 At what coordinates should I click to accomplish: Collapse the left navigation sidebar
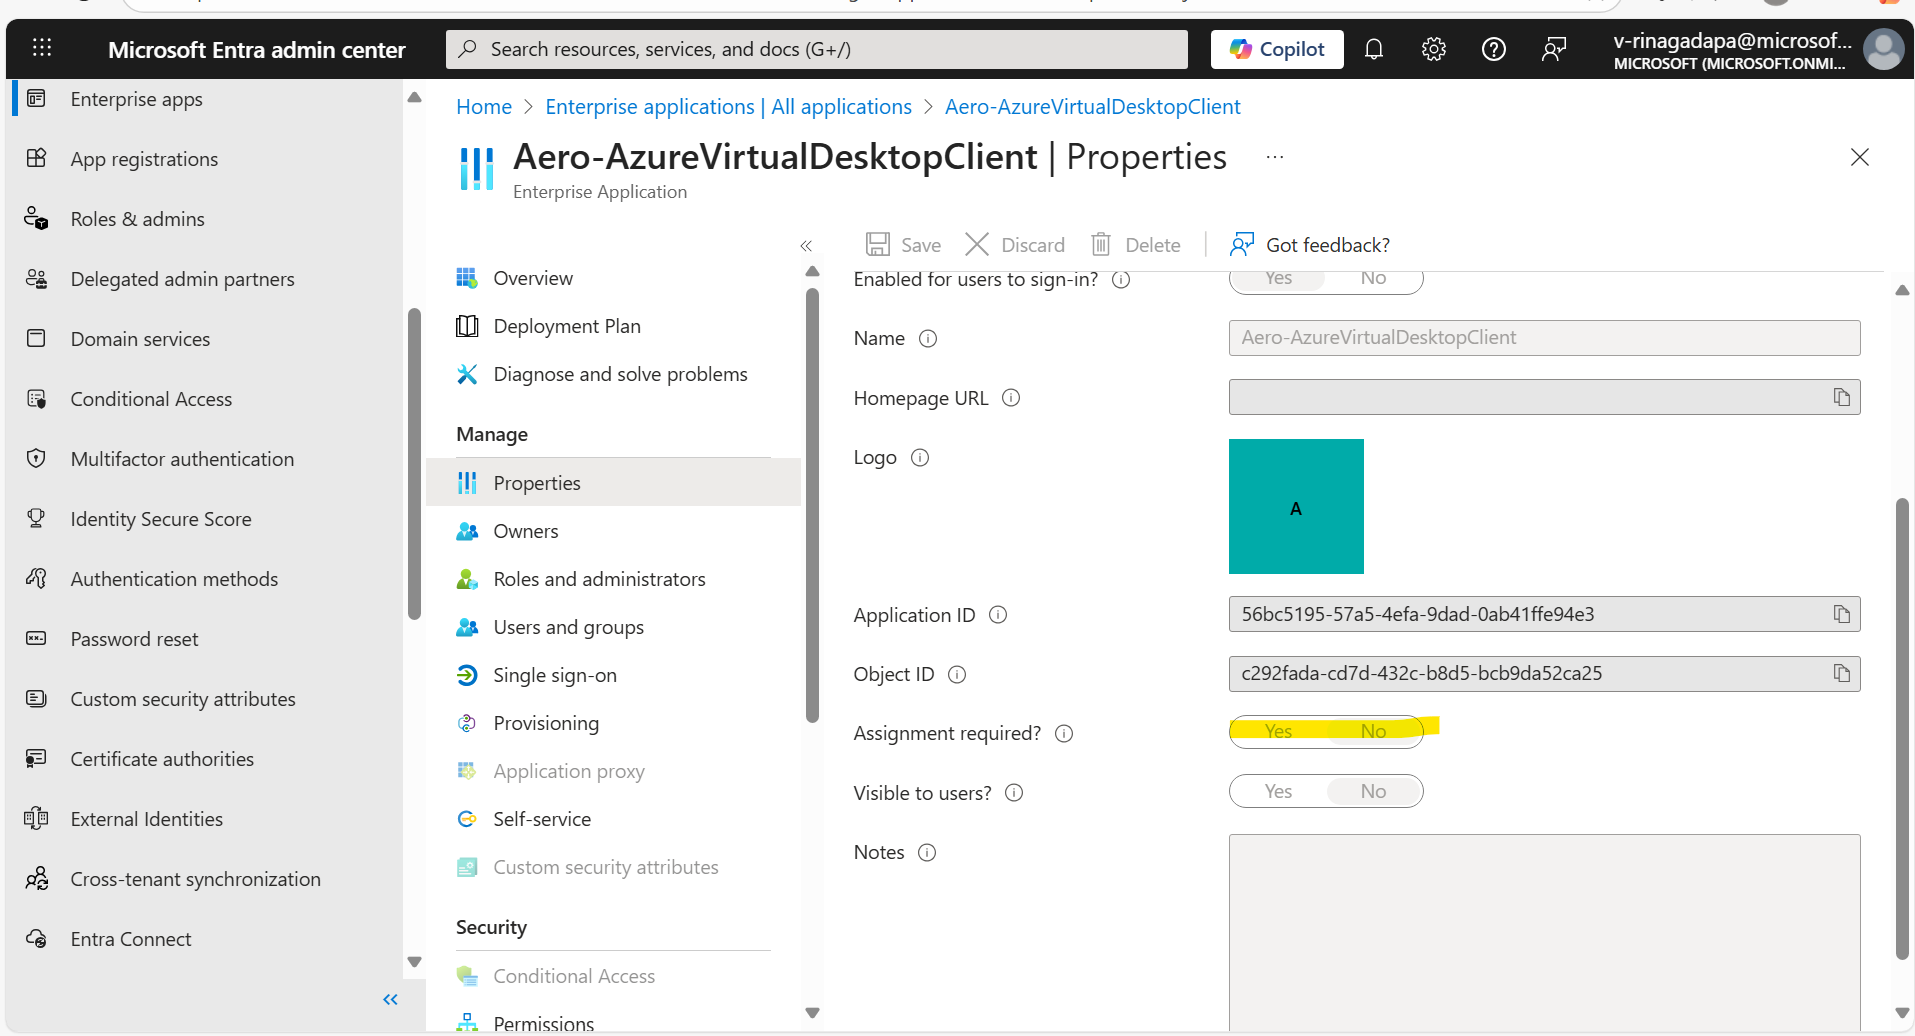(x=389, y=999)
